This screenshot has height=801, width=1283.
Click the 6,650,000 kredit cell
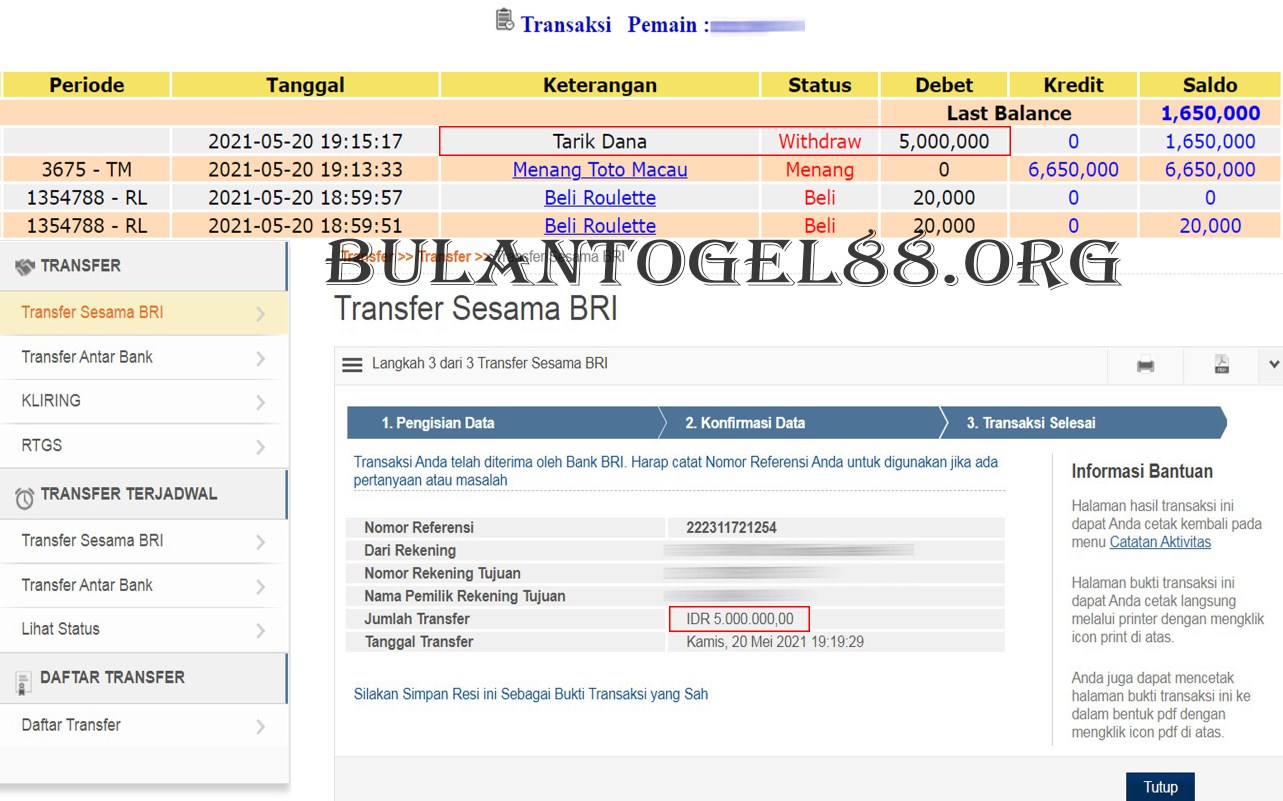pyautogui.click(x=1073, y=170)
